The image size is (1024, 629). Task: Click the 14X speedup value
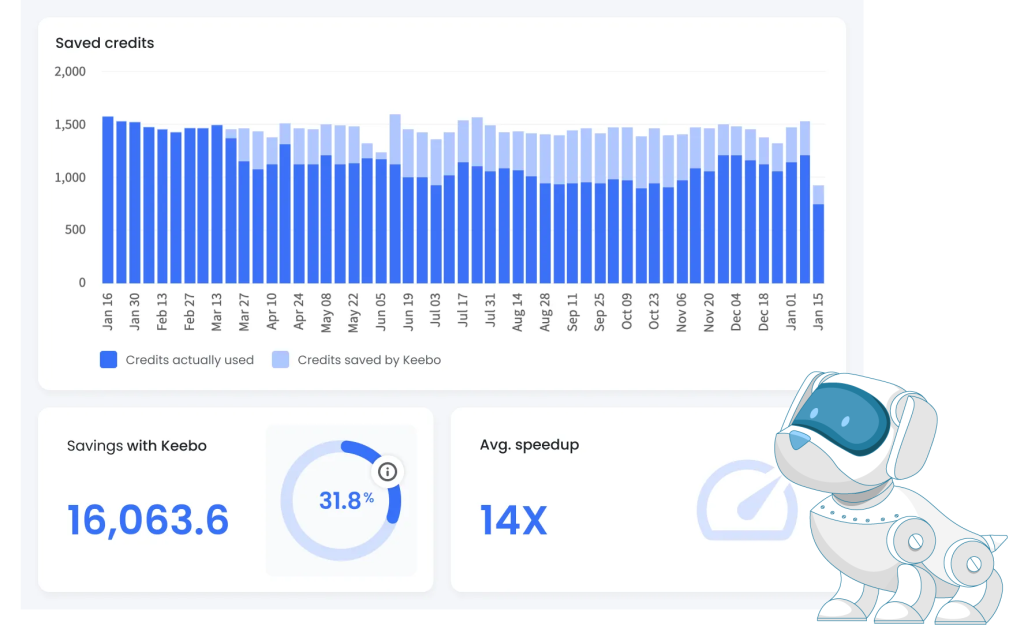(x=513, y=521)
